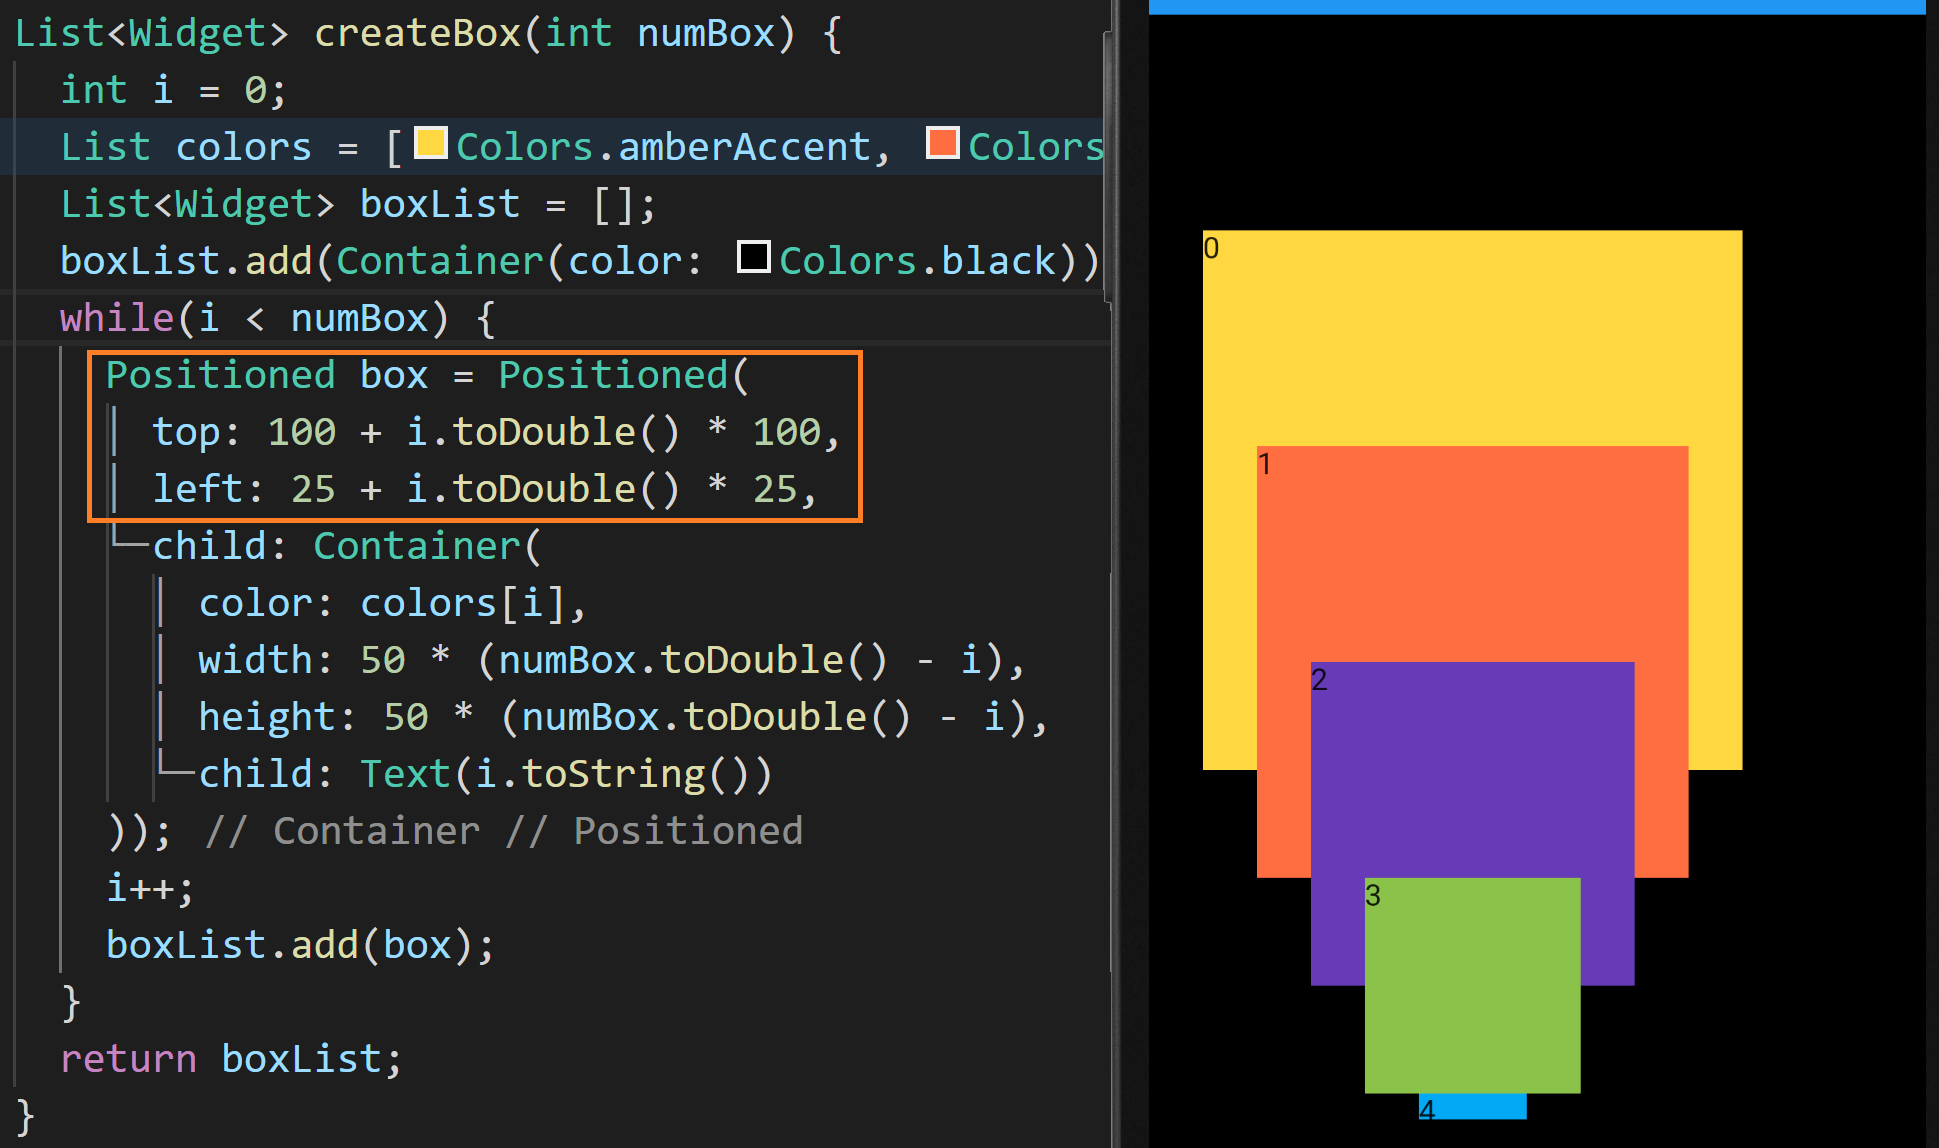Image resolution: width=1939 pixels, height=1148 pixels.
Task: Click the return keyword
Action: [128, 1059]
